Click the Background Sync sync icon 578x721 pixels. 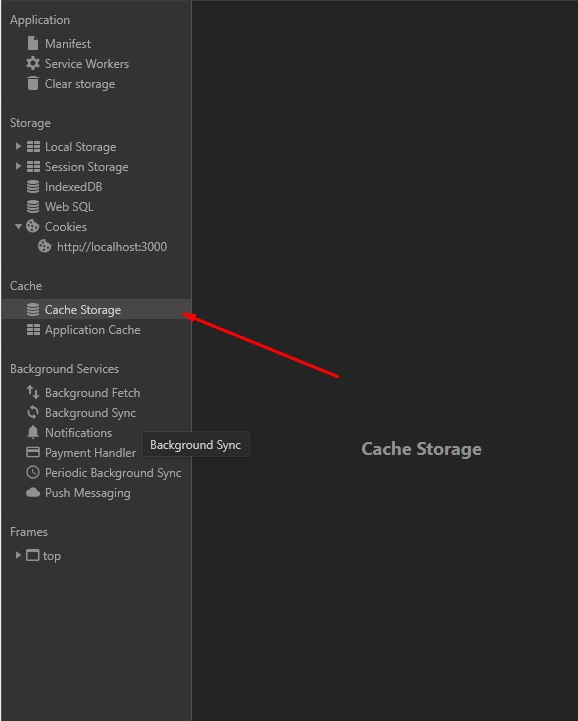pyautogui.click(x=33, y=412)
